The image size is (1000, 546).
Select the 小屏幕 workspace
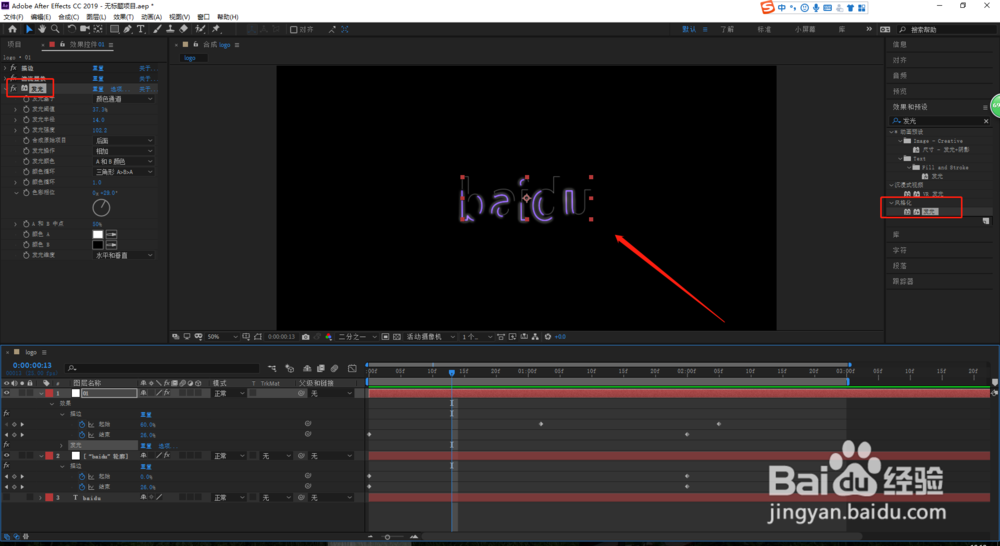(x=804, y=30)
